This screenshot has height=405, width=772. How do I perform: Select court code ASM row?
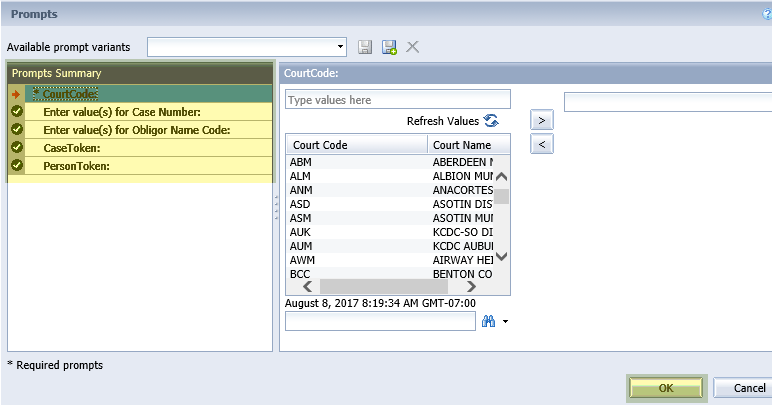coord(390,218)
